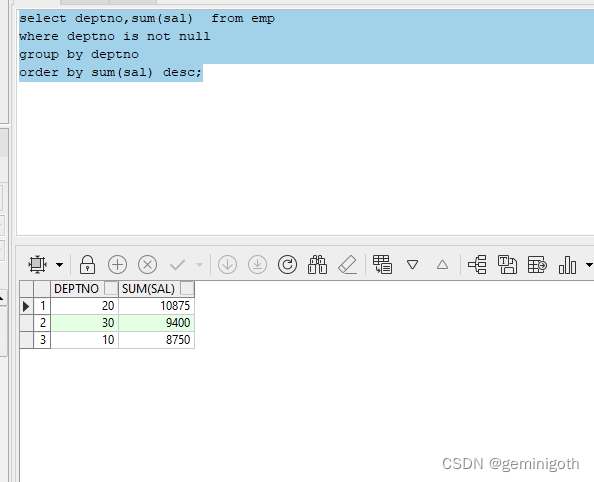Select result row number 1
The image size is (594, 482).
click(42, 306)
